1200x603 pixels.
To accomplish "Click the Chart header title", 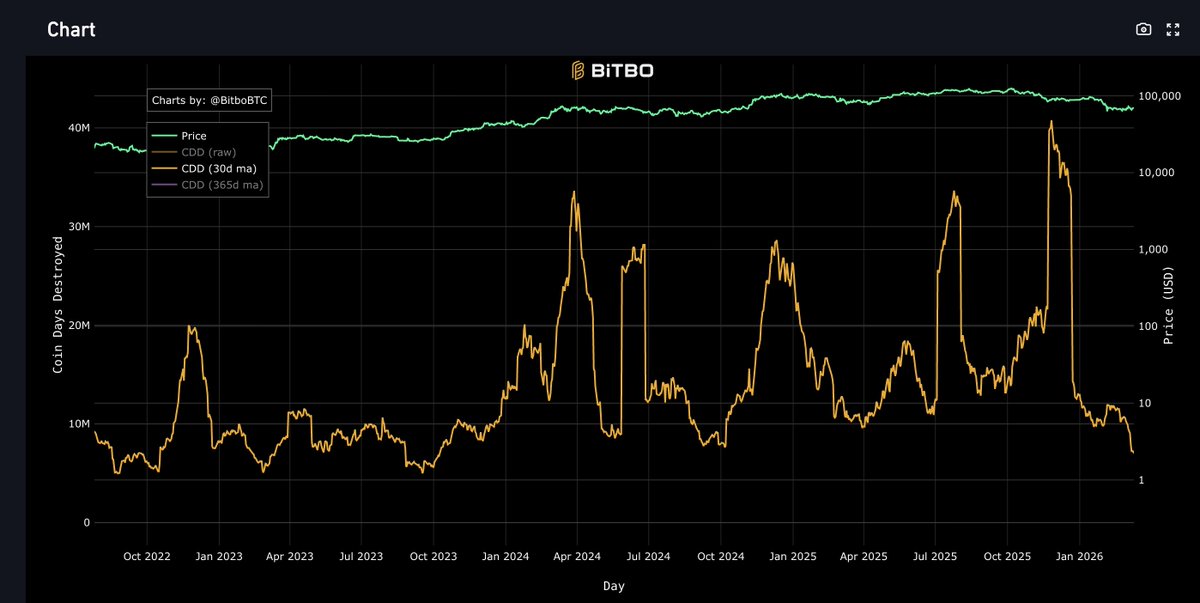I will coord(69,29).
